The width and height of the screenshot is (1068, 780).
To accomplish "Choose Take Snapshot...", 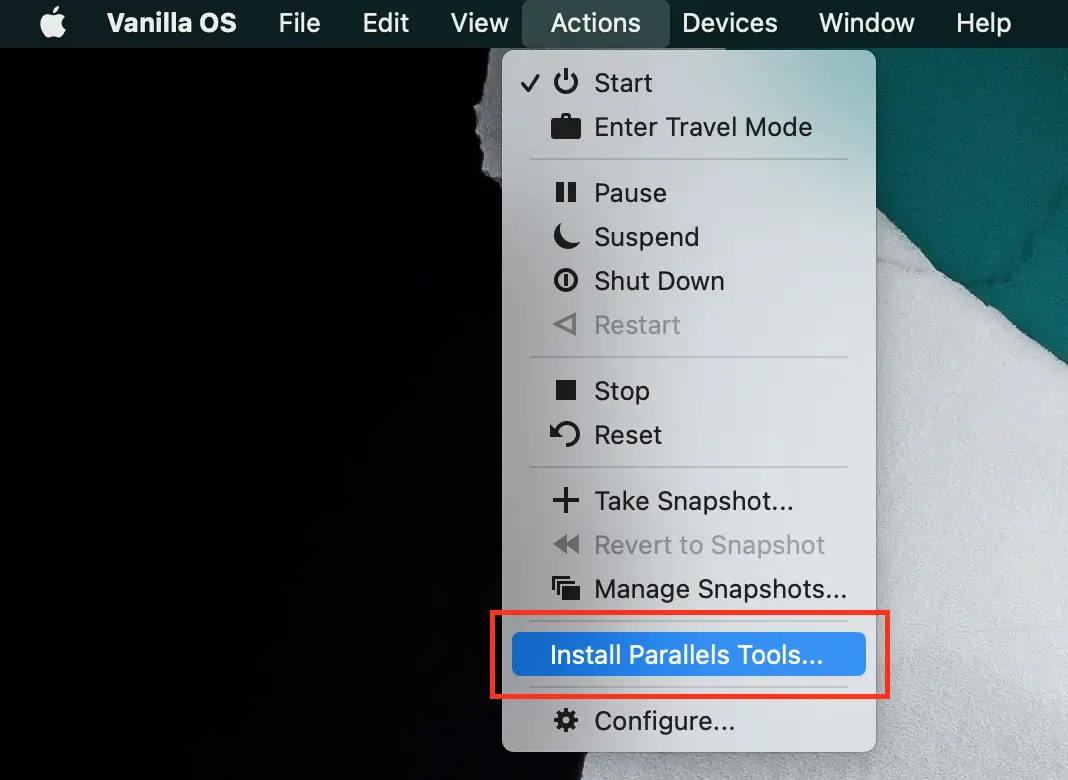I will click(x=689, y=501).
